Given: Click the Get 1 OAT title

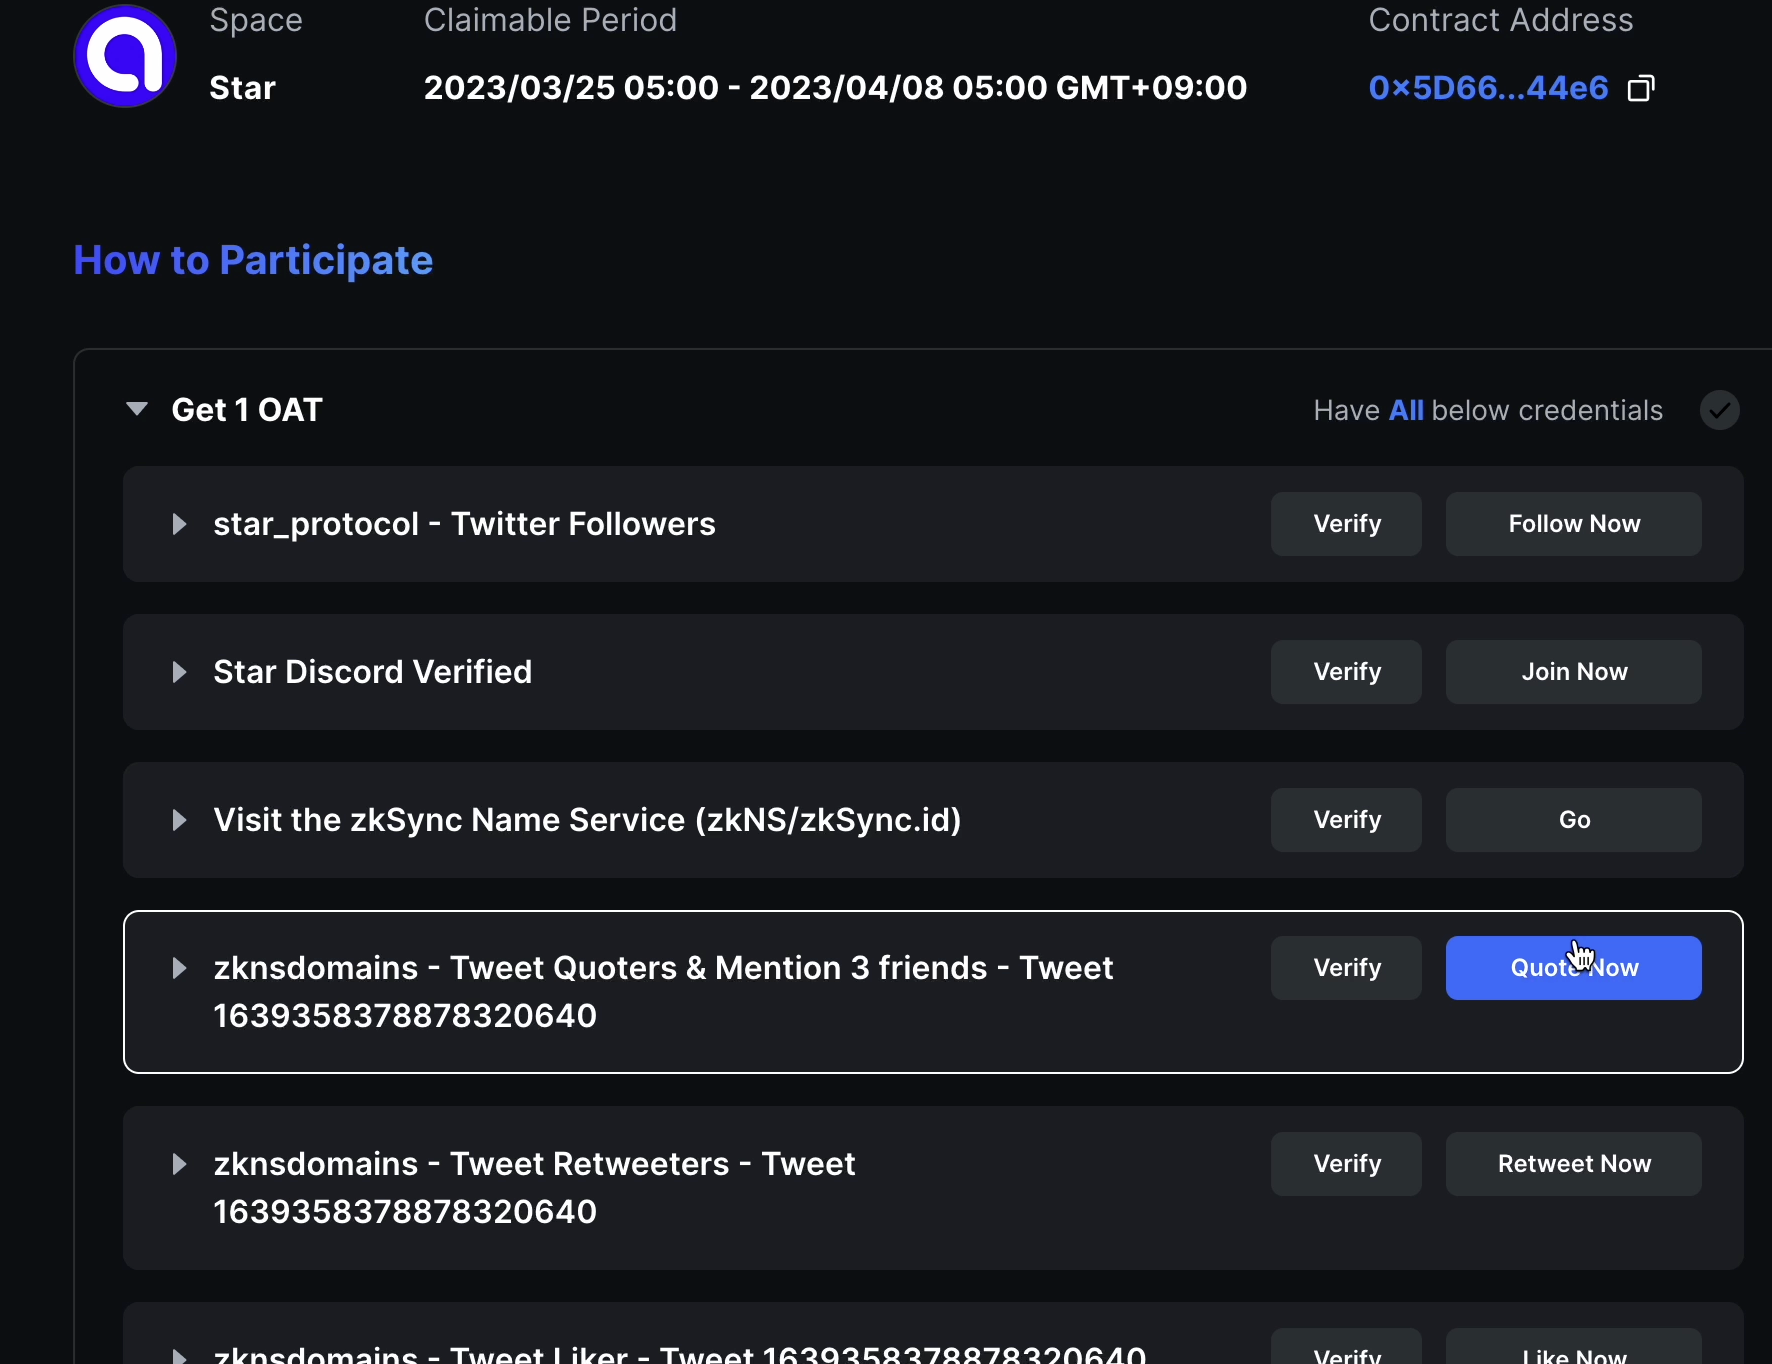Looking at the screenshot, I should tap(247, 410).
